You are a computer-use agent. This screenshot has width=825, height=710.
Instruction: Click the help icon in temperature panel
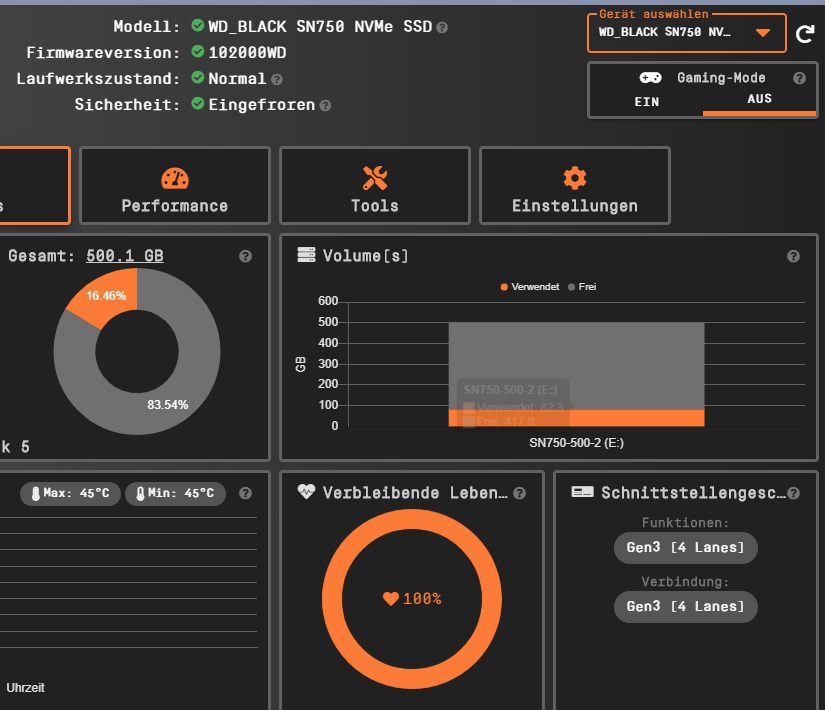click(245, 493)
